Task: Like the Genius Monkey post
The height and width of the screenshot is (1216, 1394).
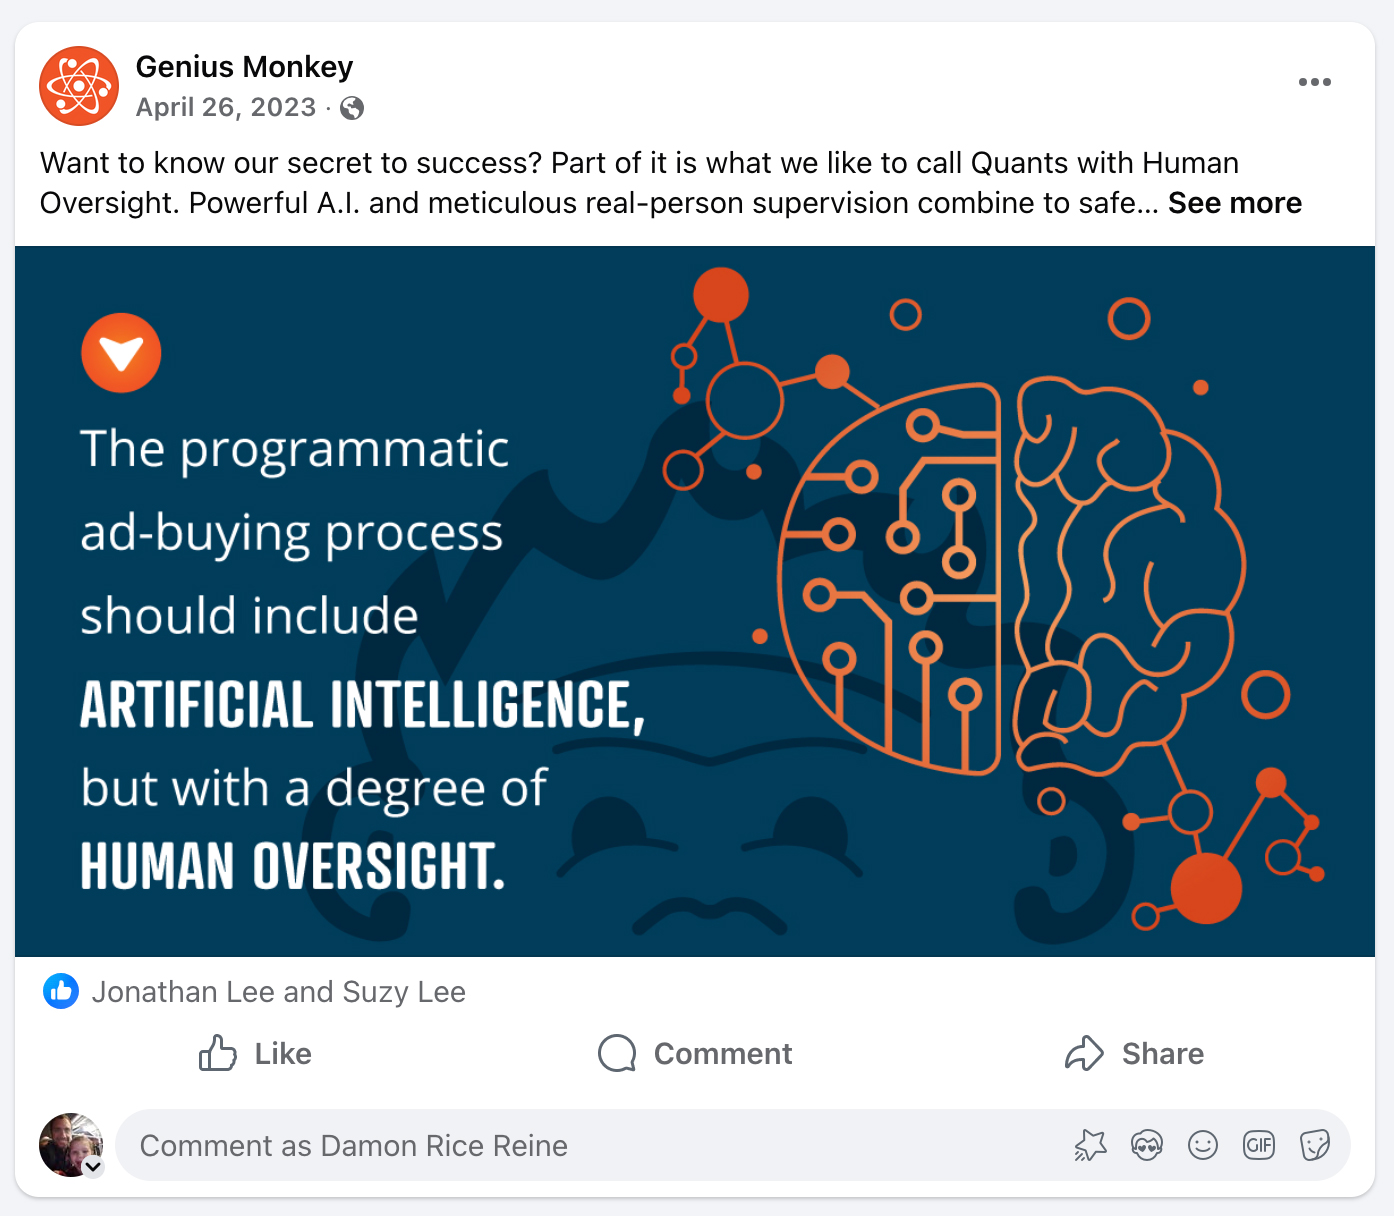Action: (255, 1053)
